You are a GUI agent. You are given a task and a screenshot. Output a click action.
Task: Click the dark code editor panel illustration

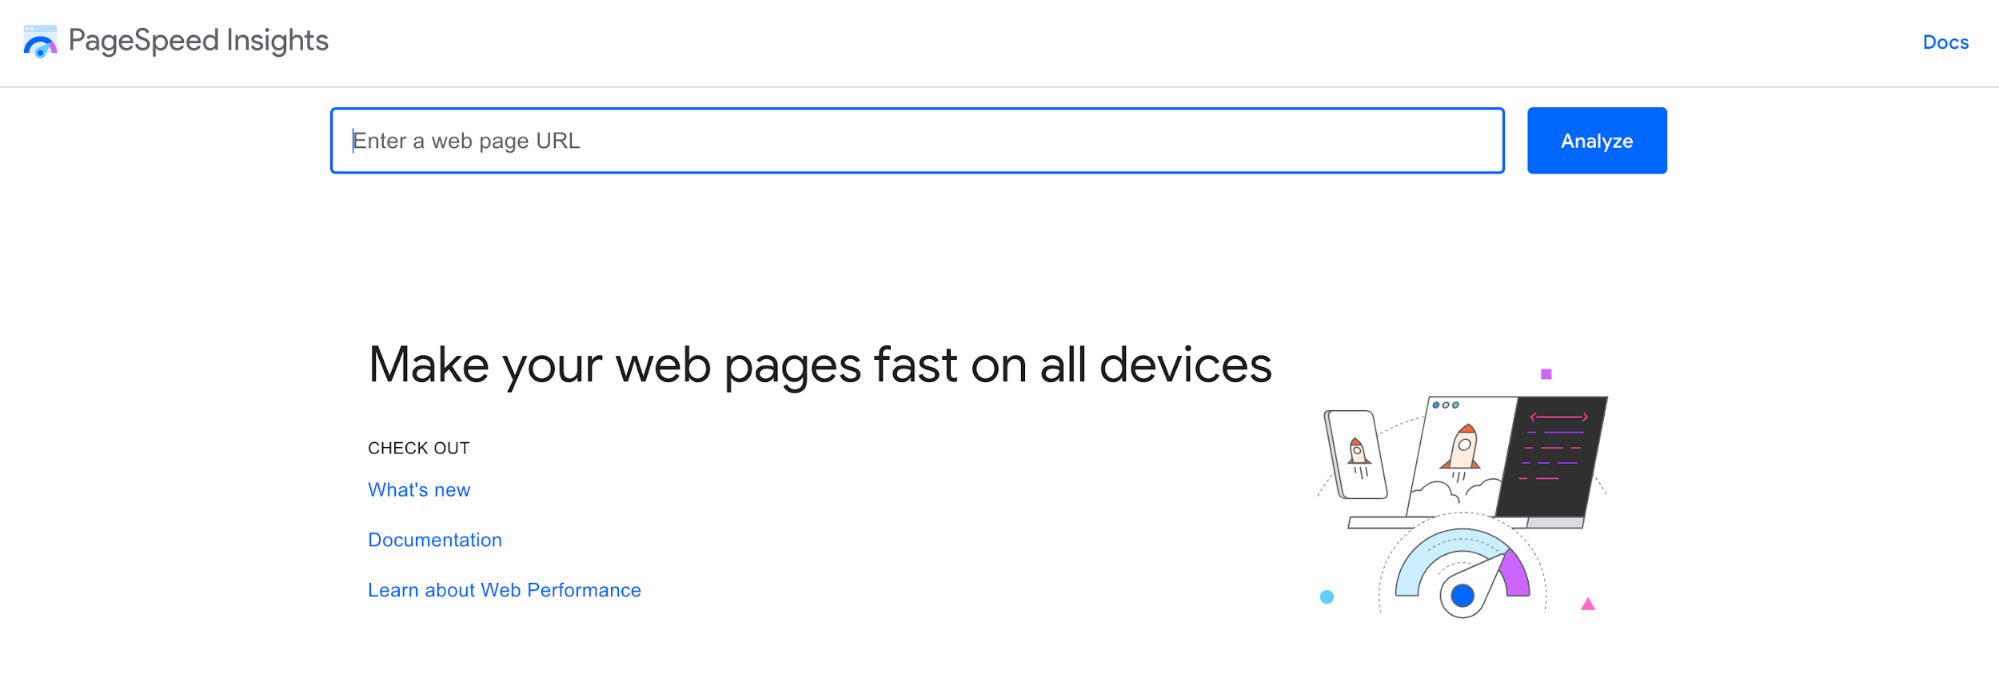pyautogui.click(x=1556, y=455)
